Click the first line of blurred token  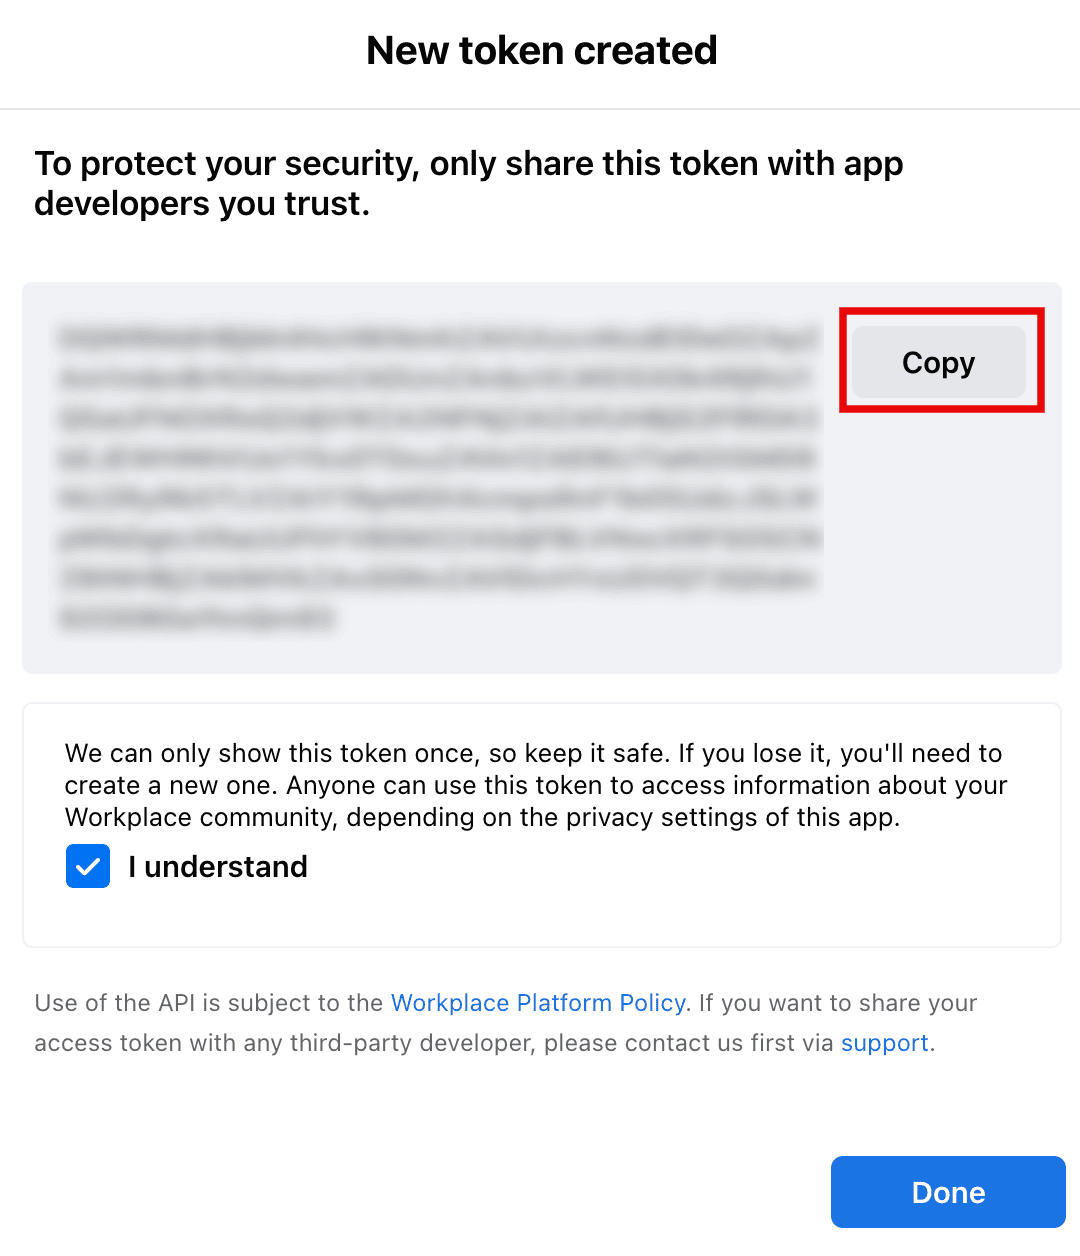440,338
